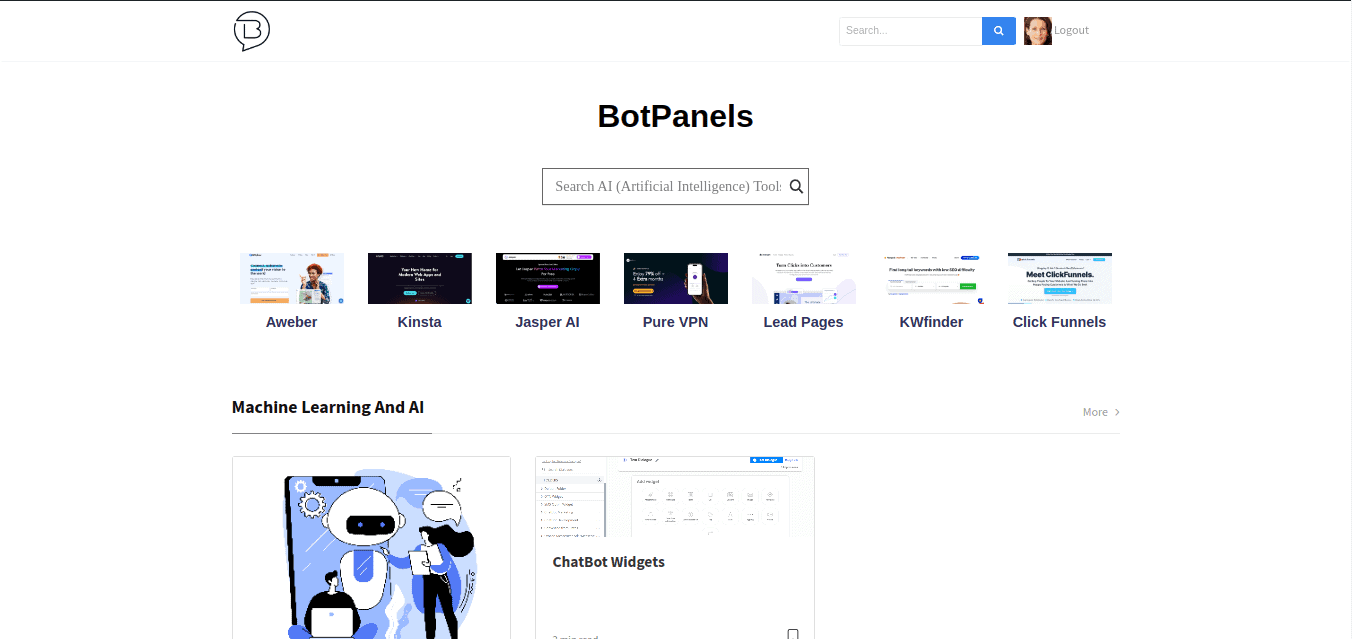Open the Click Funnels screenshot thumbnail

point(1060,278)
